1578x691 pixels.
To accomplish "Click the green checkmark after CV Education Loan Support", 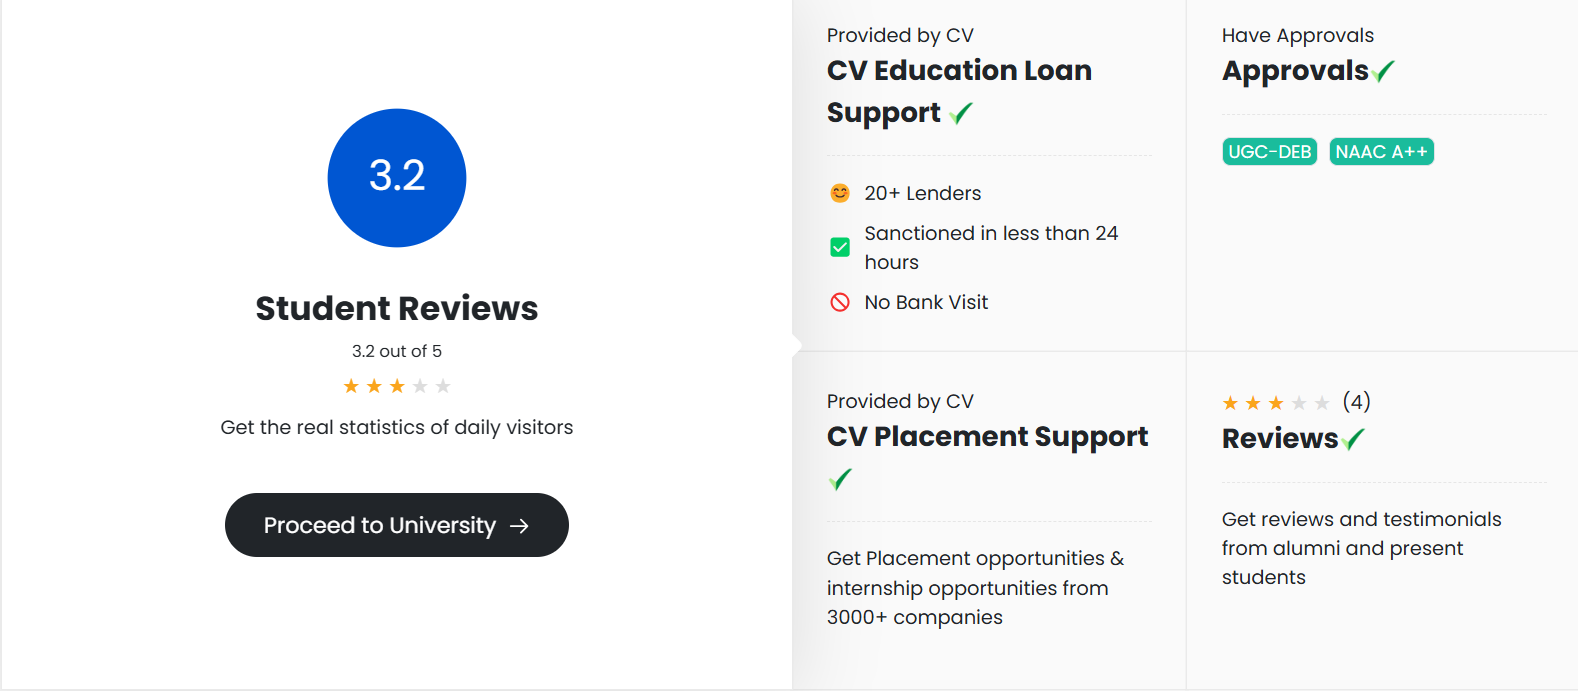I will click(x=961, y=113).
